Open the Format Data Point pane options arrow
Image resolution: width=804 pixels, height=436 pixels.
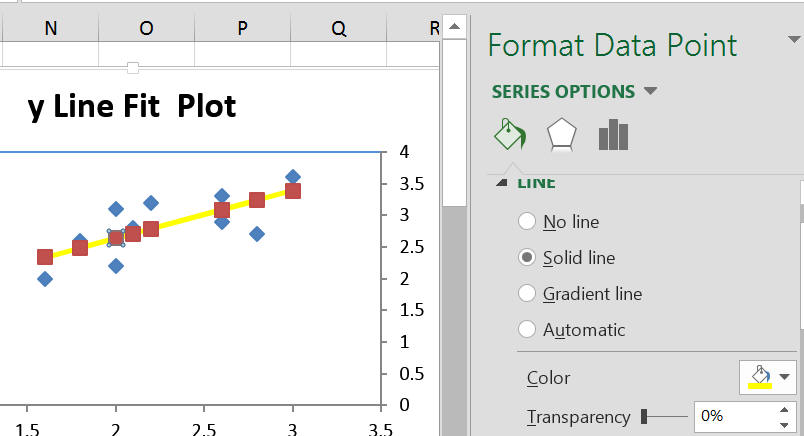click(794, 39)
